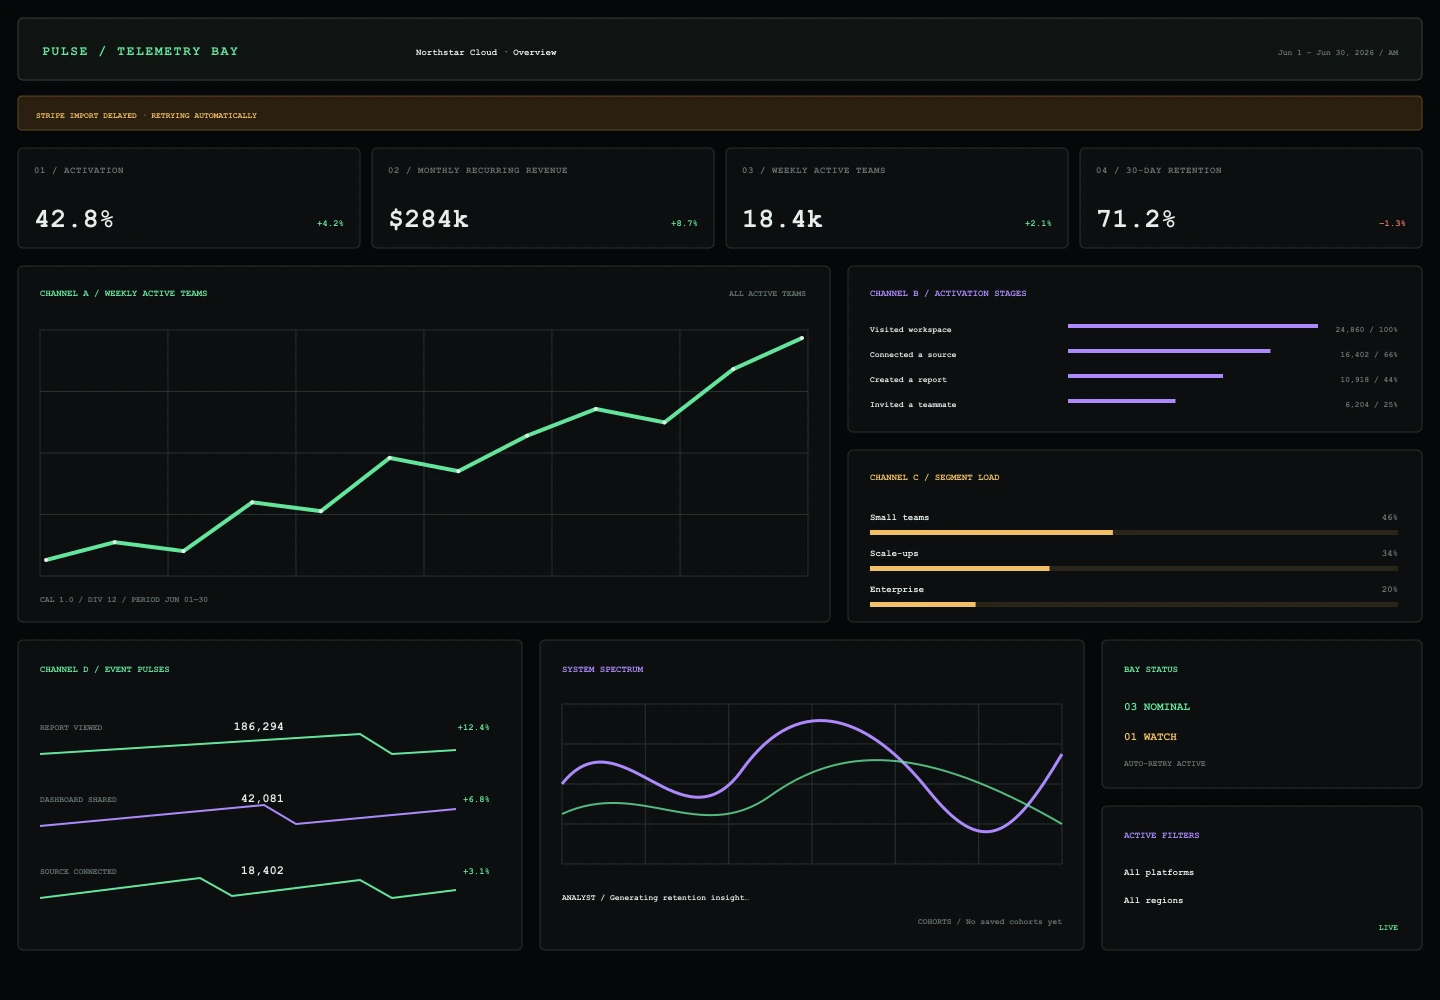The height and width of the screenshot is (1000, 1440).
Task: Click the 46% Small teams percentage
Action: click(x=1390, y=517)
